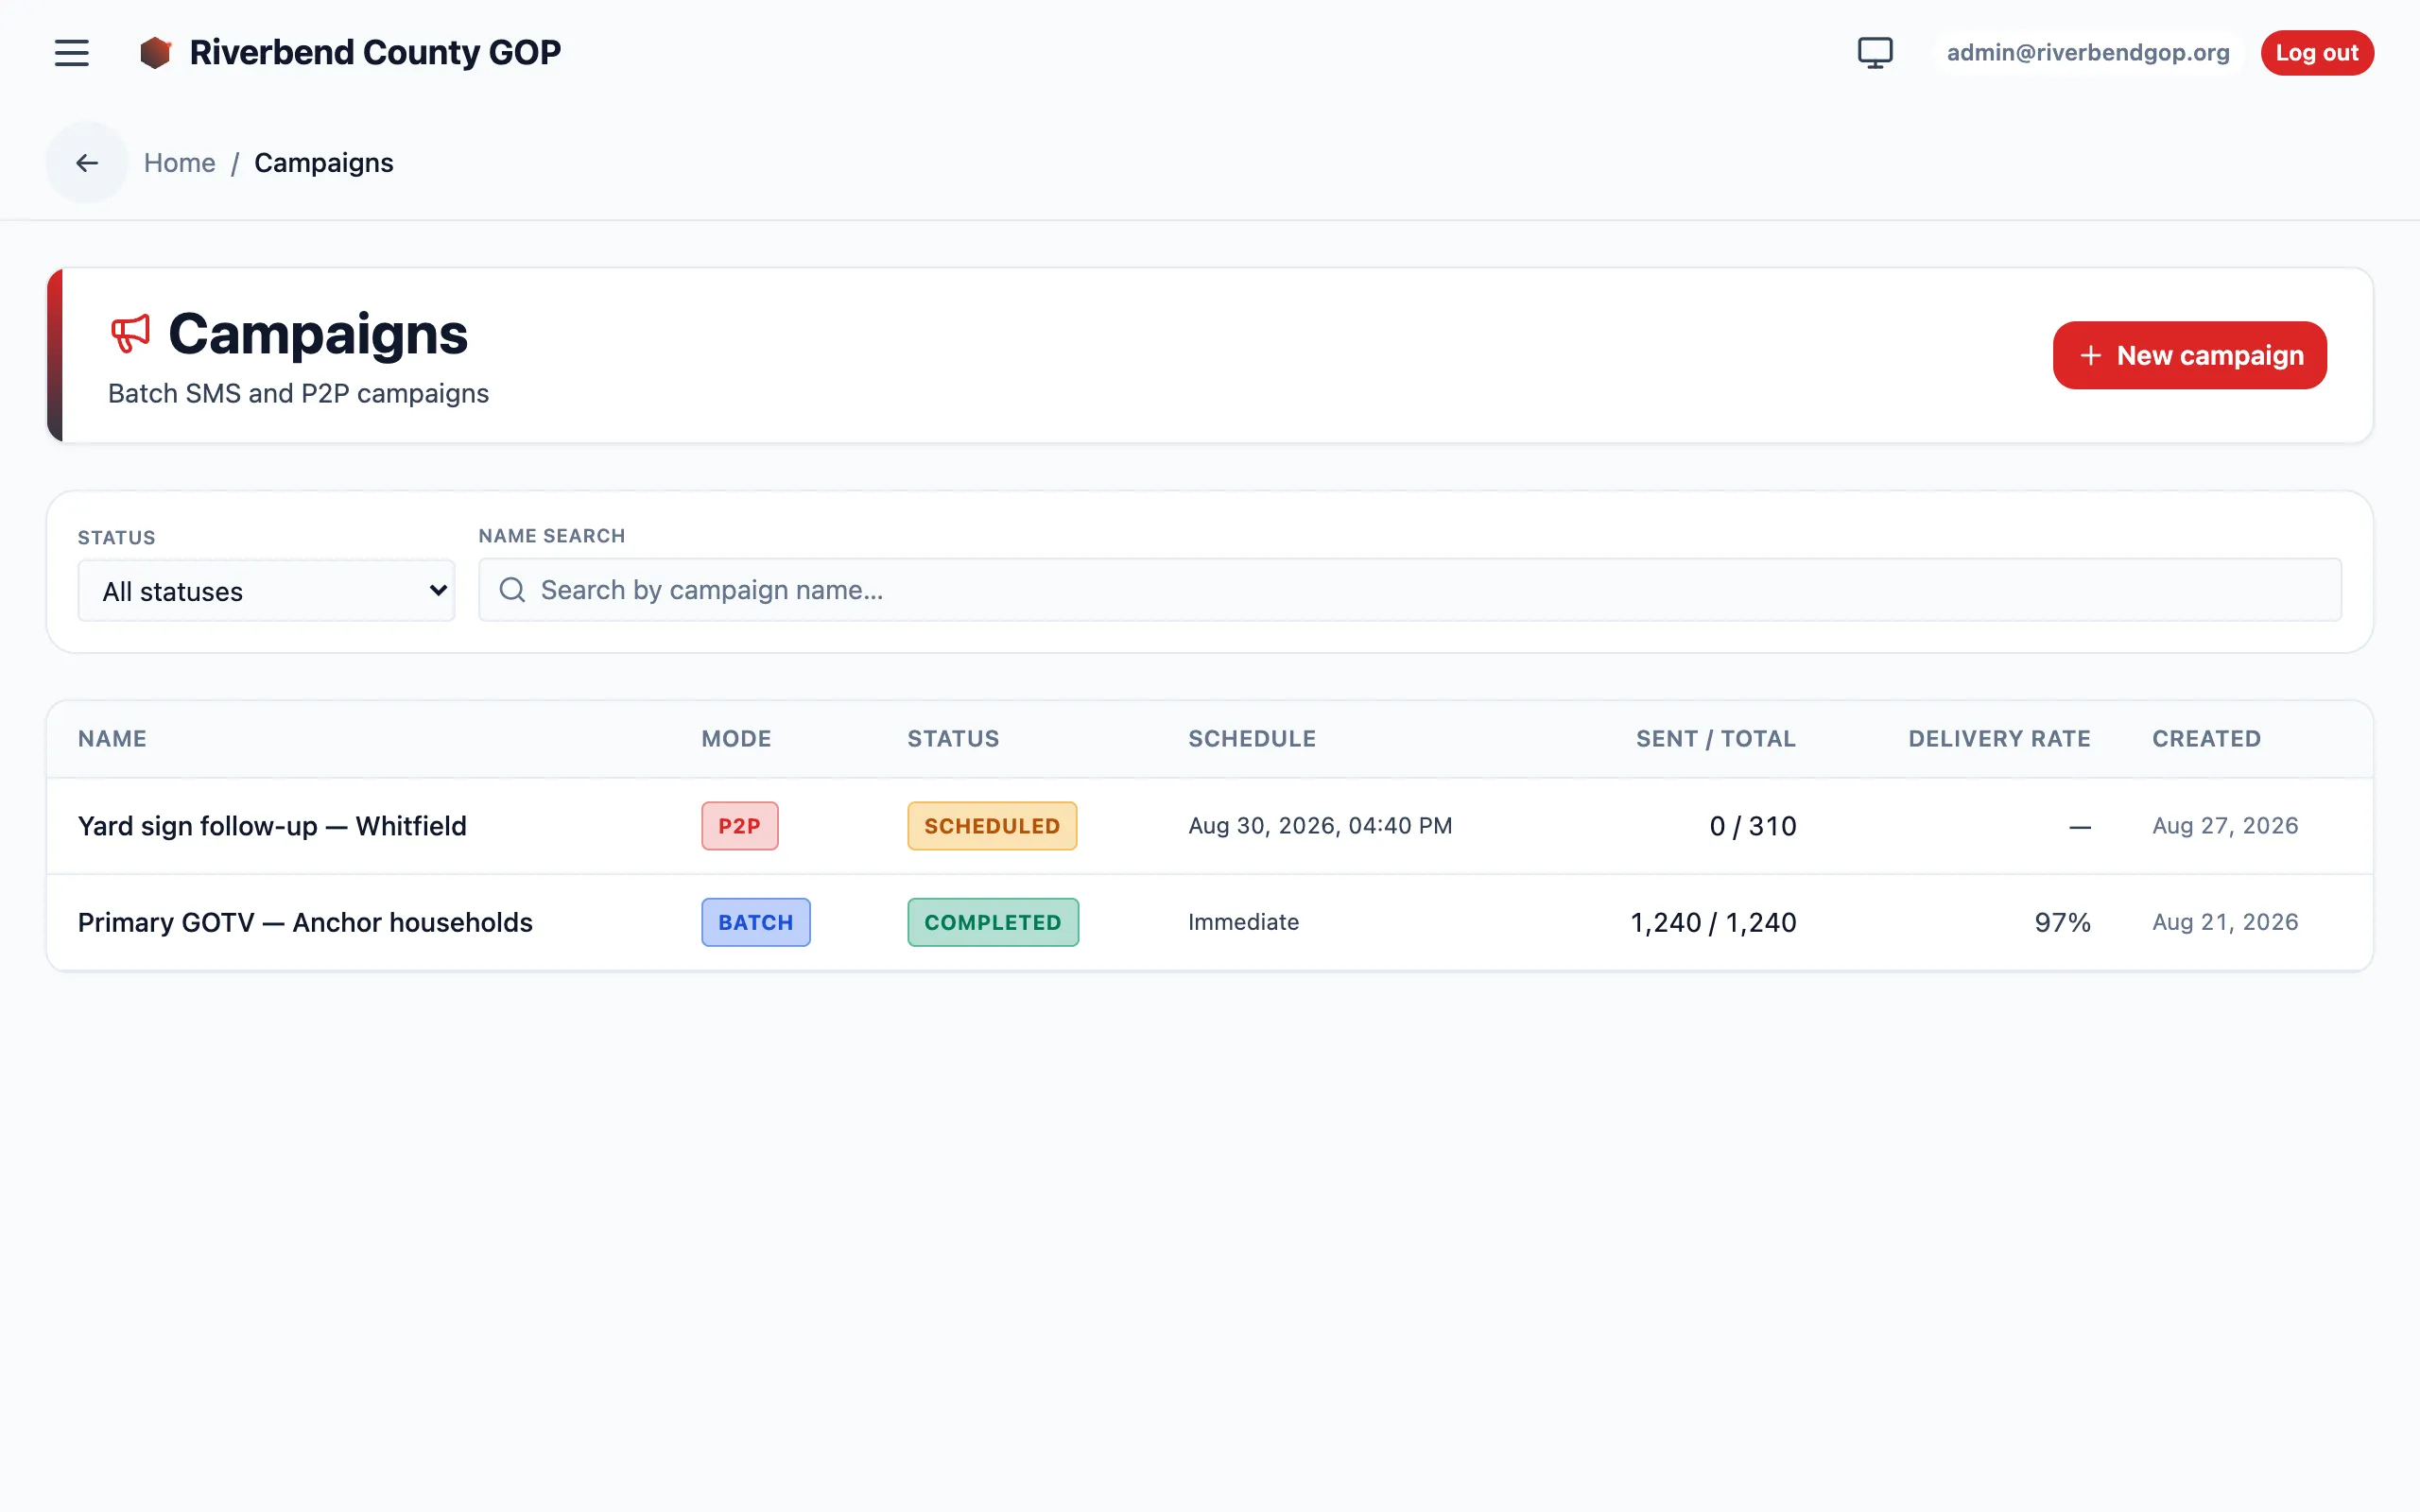The width and height of the screenshot is (2420, 1512).
Task: Go back using the arrow button
Action: pyautogui.click(x=87, y=162)
